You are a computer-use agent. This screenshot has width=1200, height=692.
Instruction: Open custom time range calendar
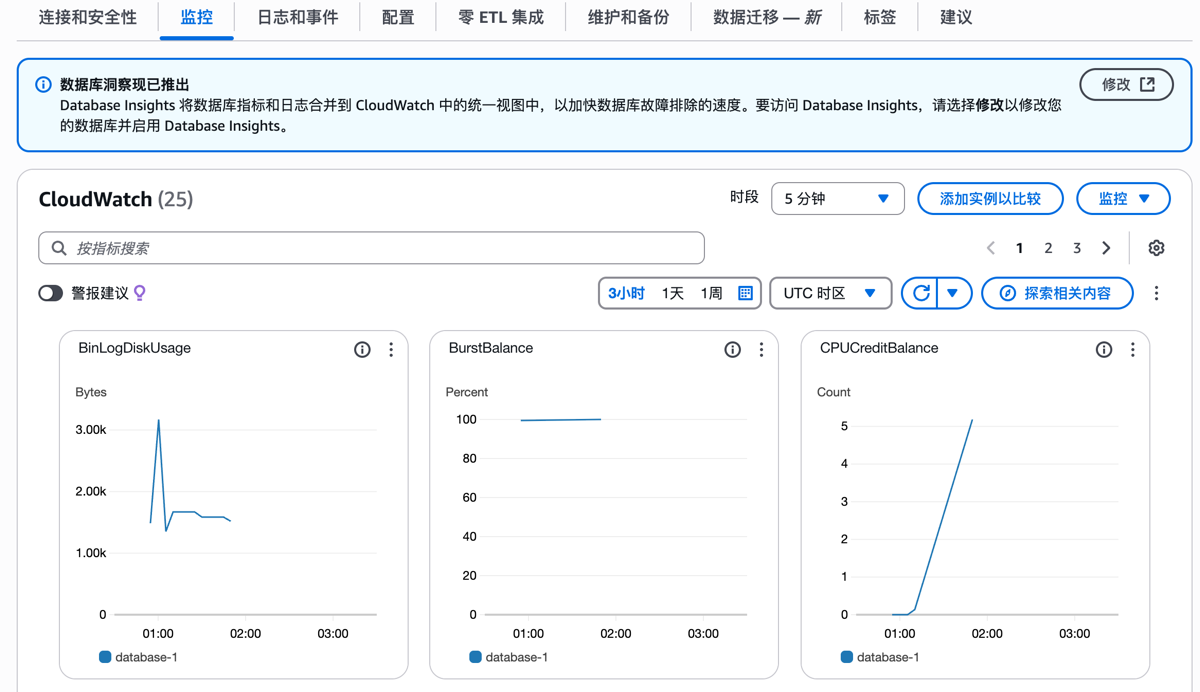click(745, 293)
